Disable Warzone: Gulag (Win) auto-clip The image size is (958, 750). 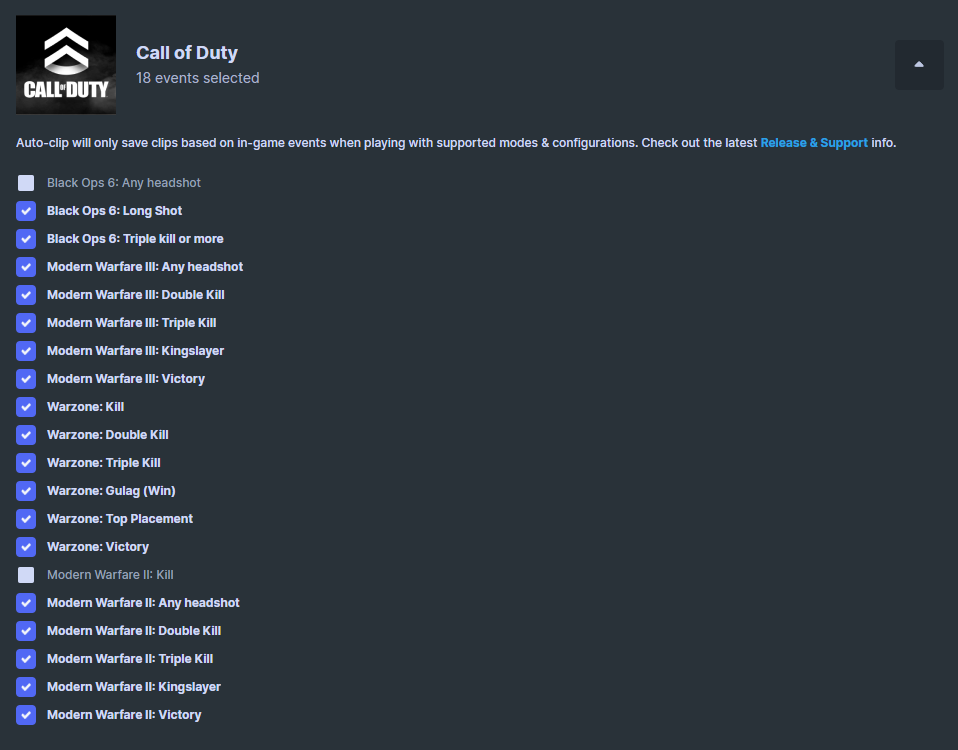point(26,491)
